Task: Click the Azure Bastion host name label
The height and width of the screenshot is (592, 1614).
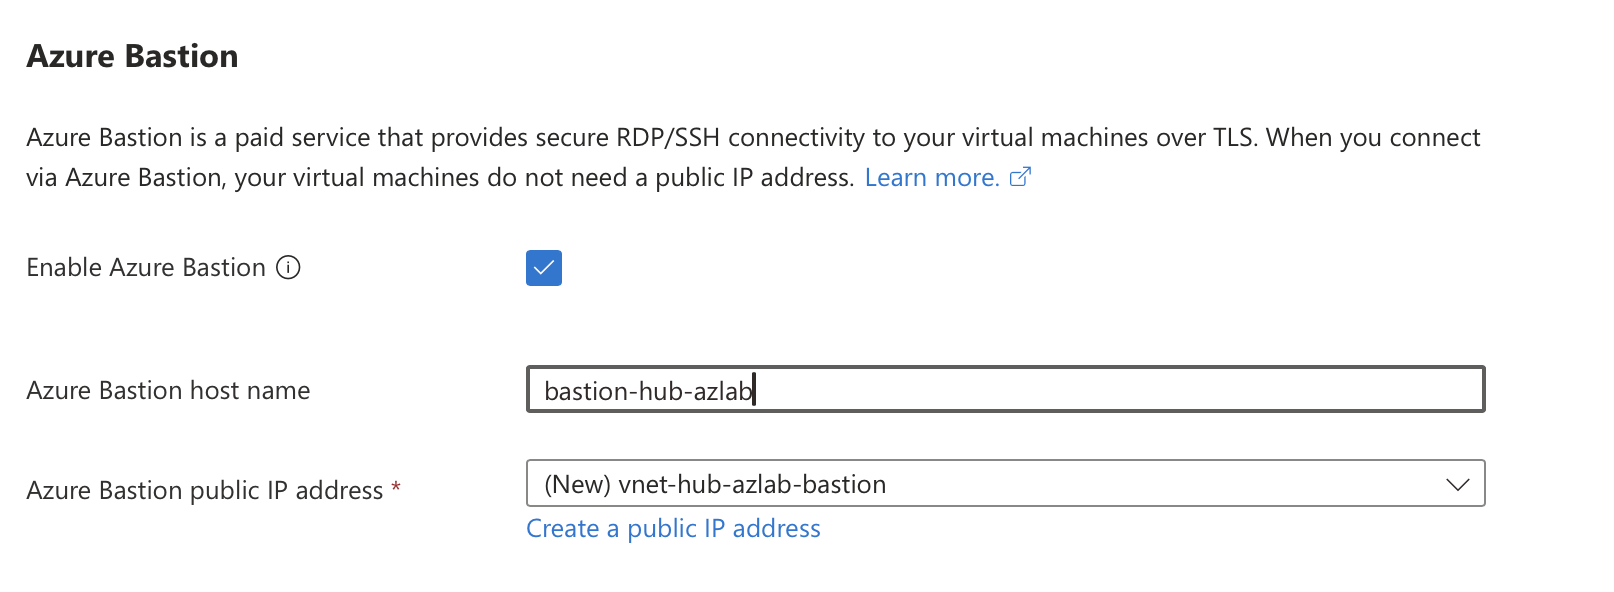Action: click(x=168, y=390)
